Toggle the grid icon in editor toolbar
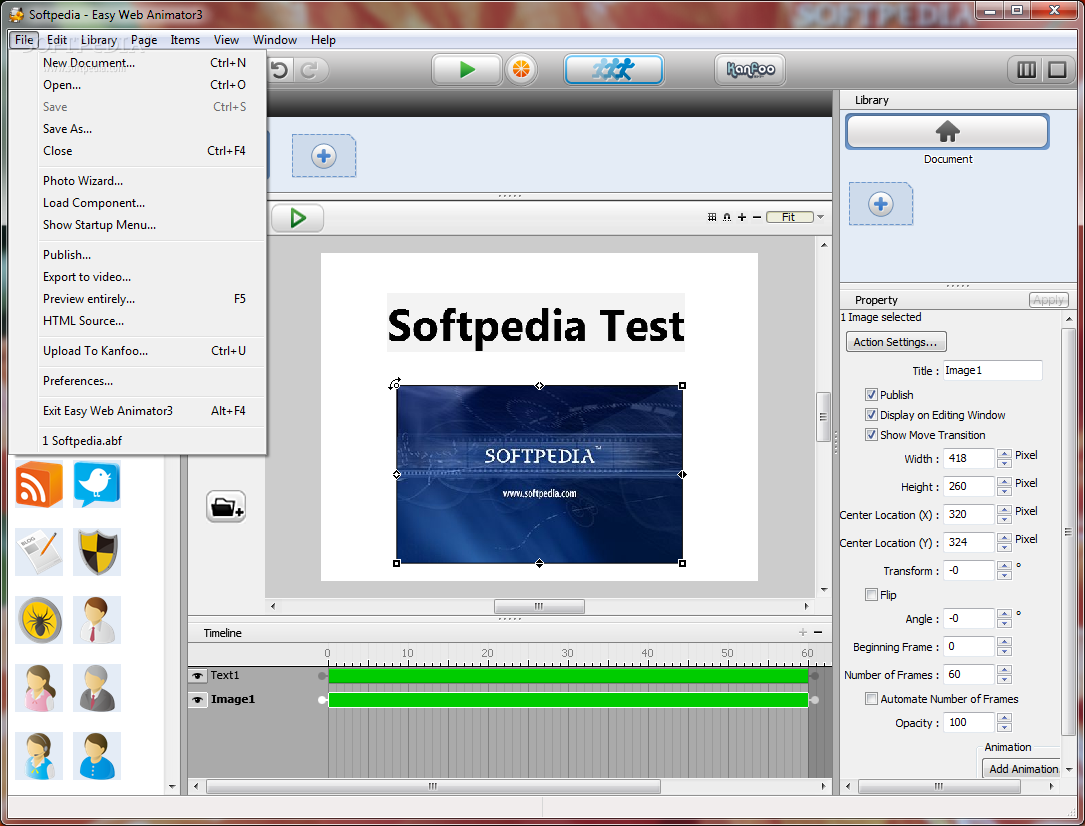The height and width of the screenshot is (826, 1085). tap(712, 217)
